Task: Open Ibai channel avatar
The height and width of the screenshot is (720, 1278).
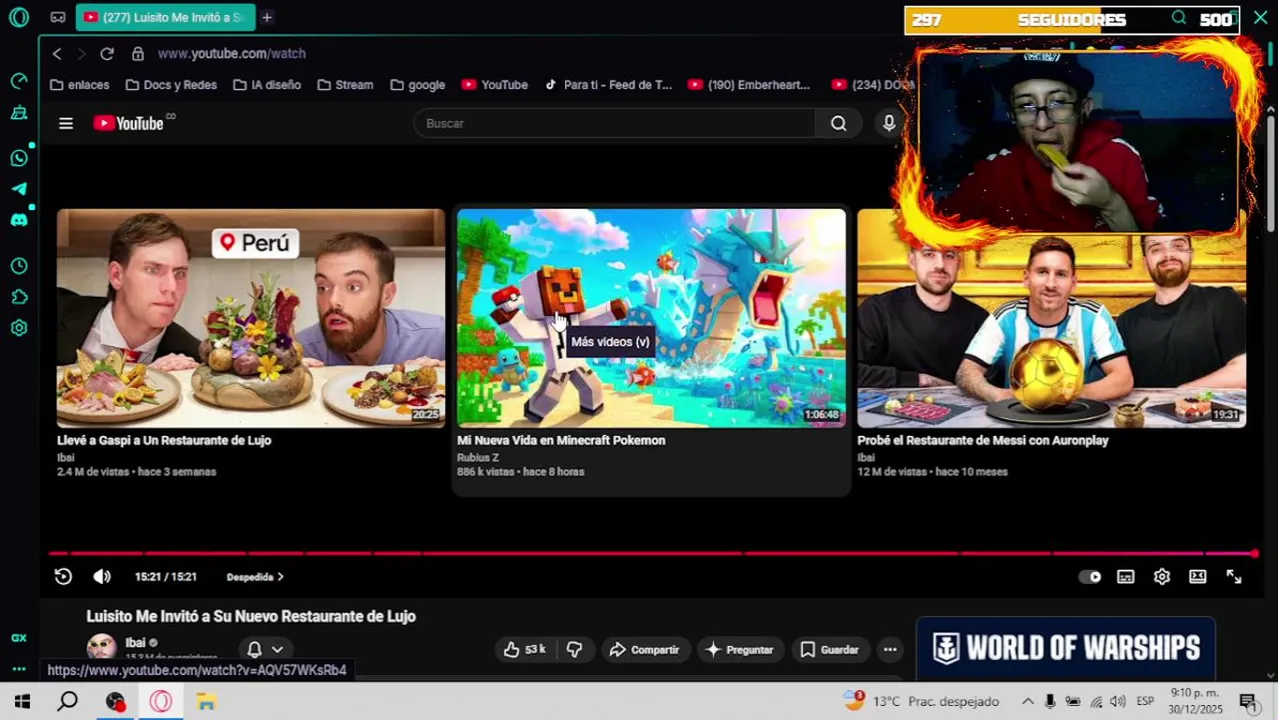Action: click(101, 647)
